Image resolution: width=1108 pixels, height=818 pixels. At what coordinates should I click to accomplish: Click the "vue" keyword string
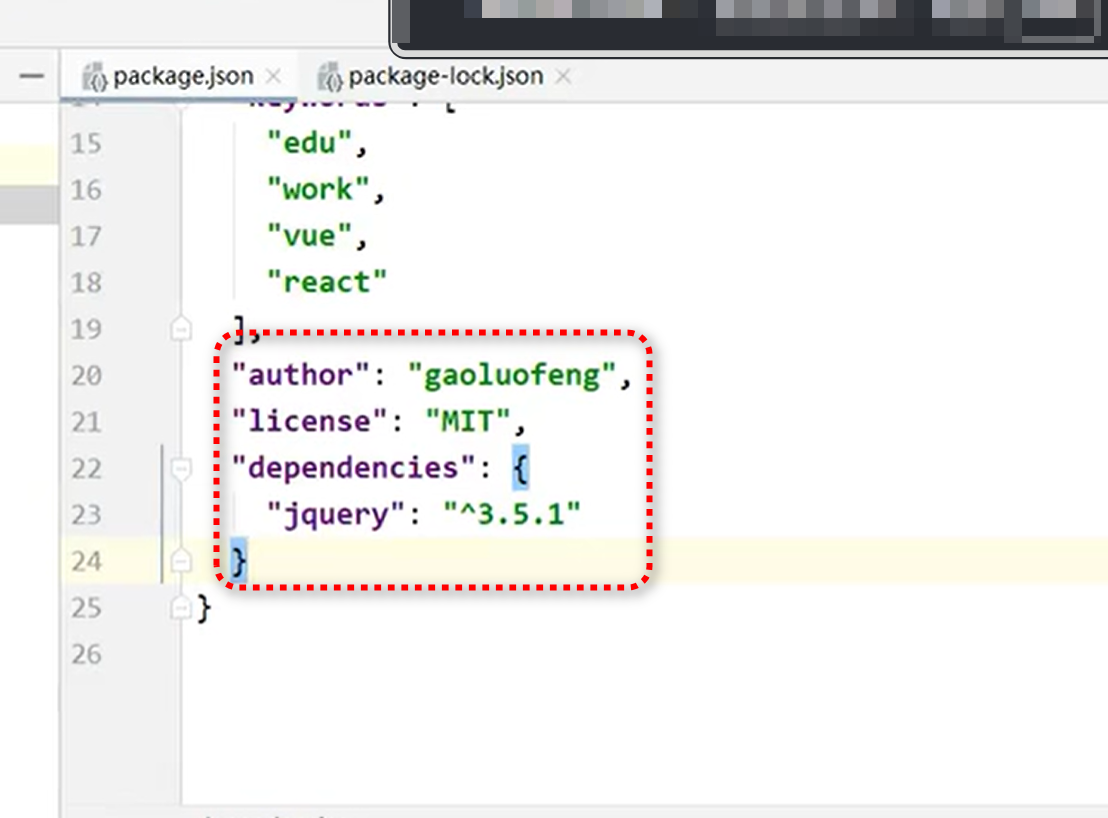pos(309,236)
